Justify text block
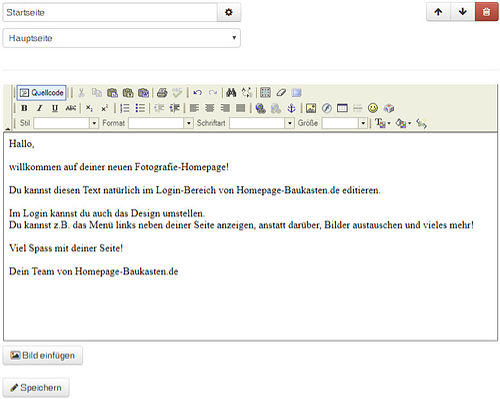The width and height of the screenshot is (500, 399). click(241, 108)
